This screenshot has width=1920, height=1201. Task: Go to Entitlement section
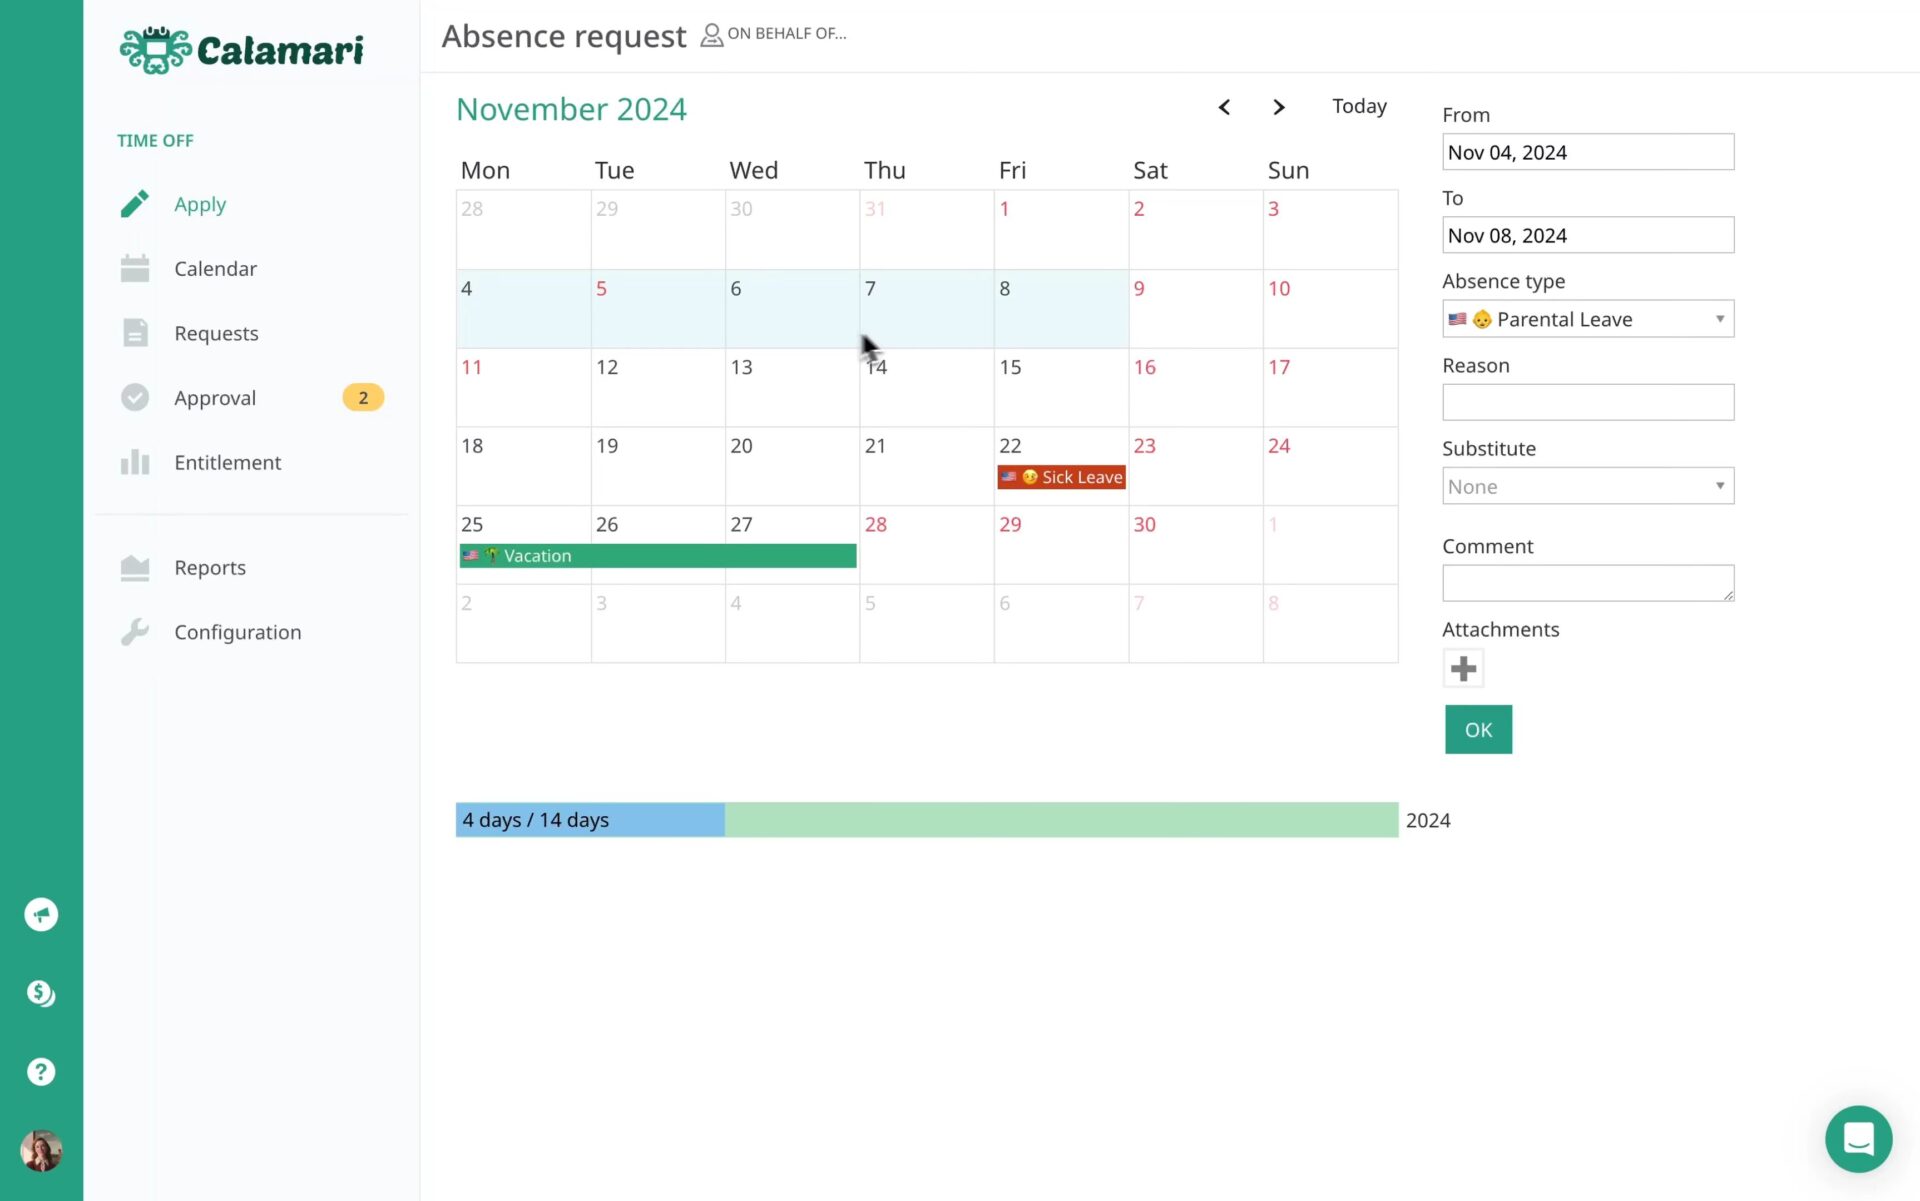[x=227, y=463]
